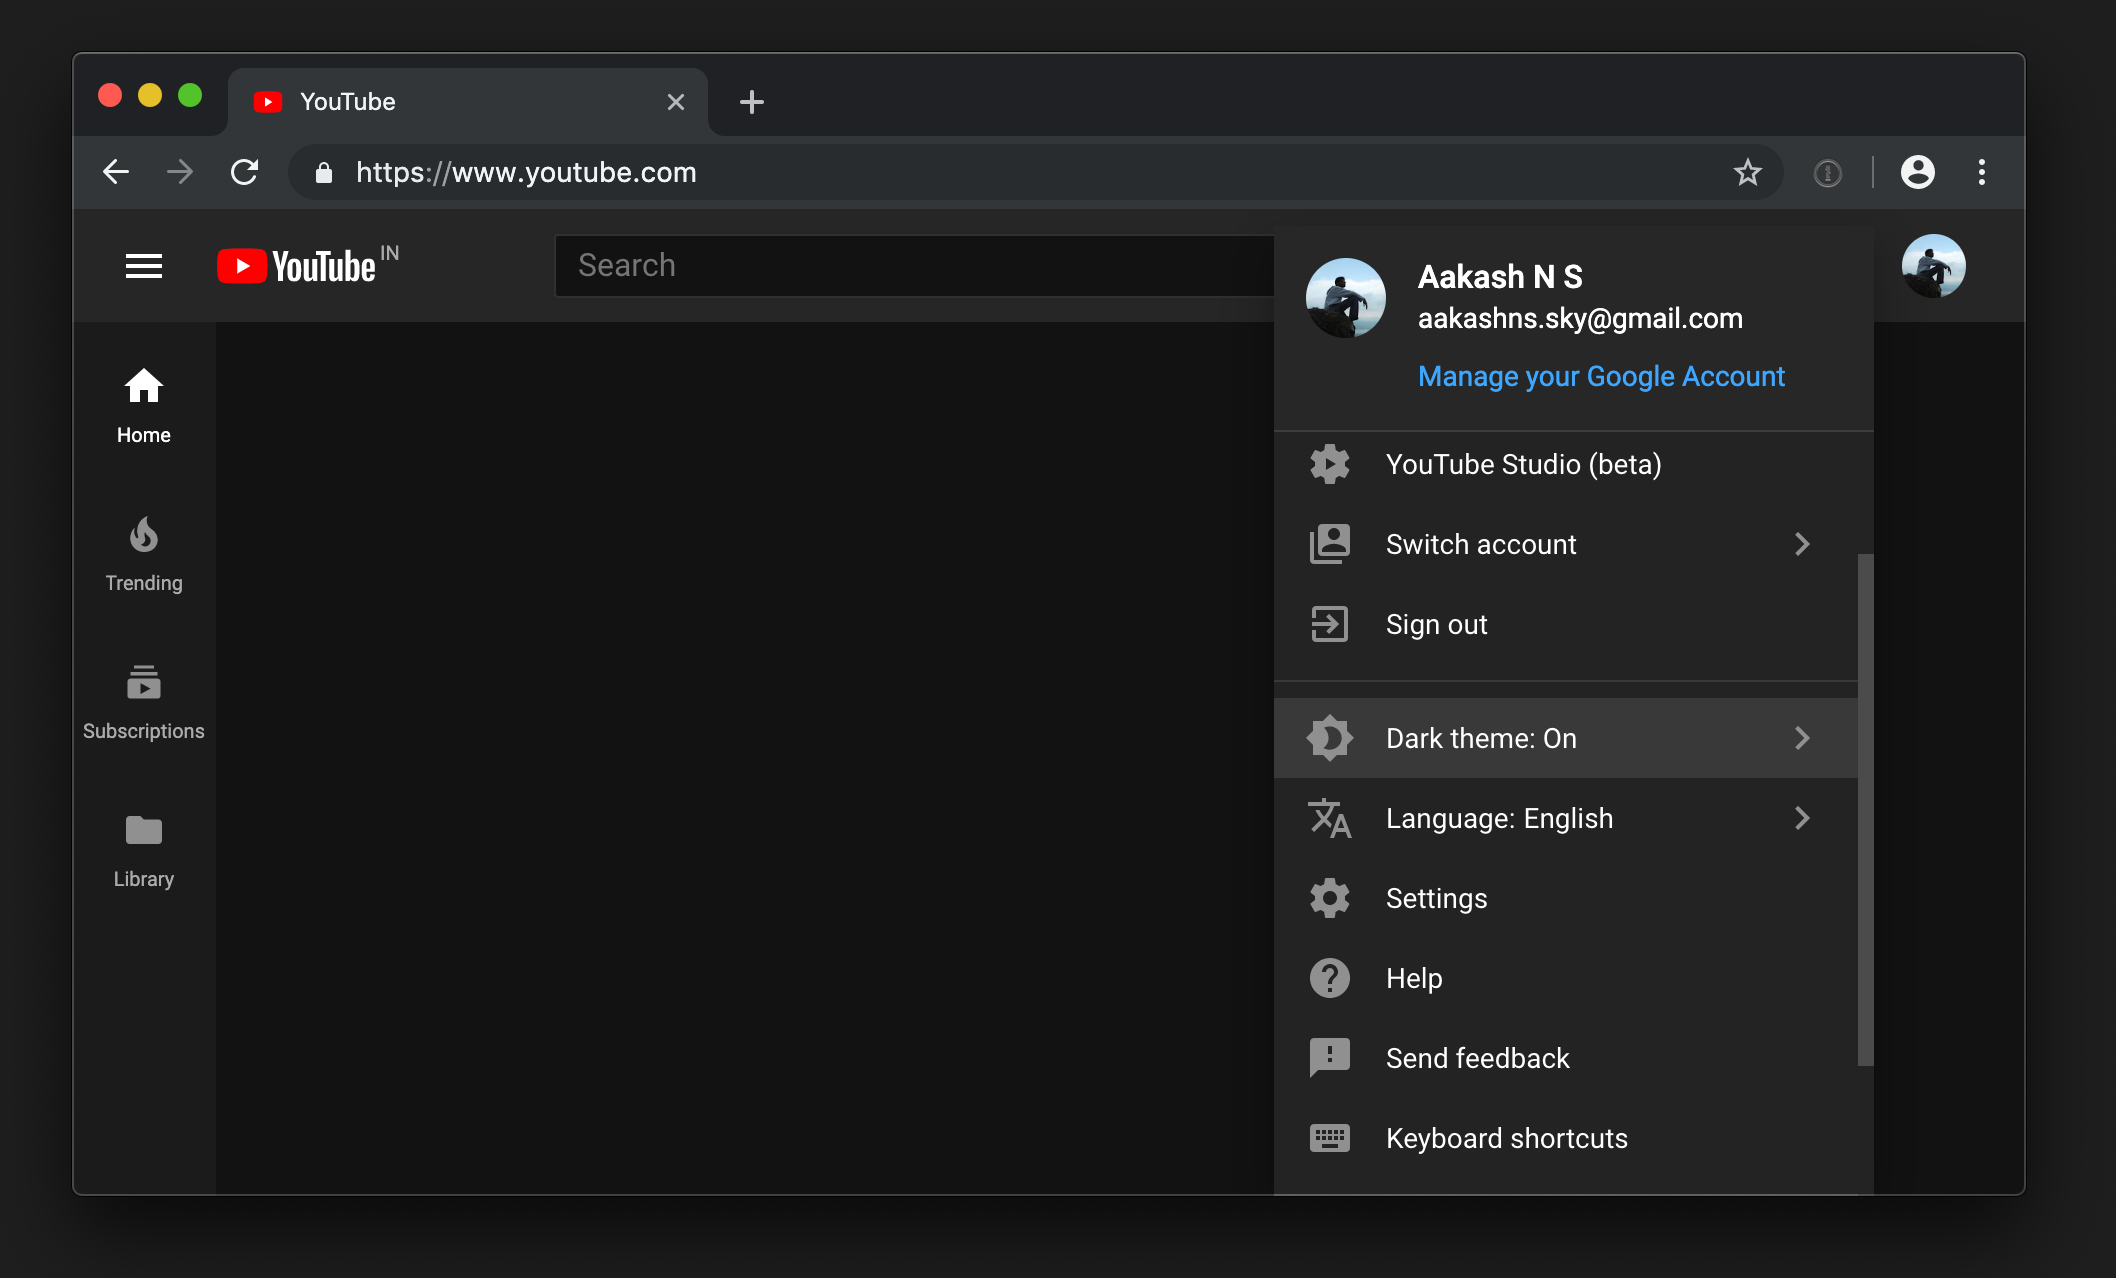Go to Trending in the sidebar
The image size is (2116, 1278).
coord(144,554)
